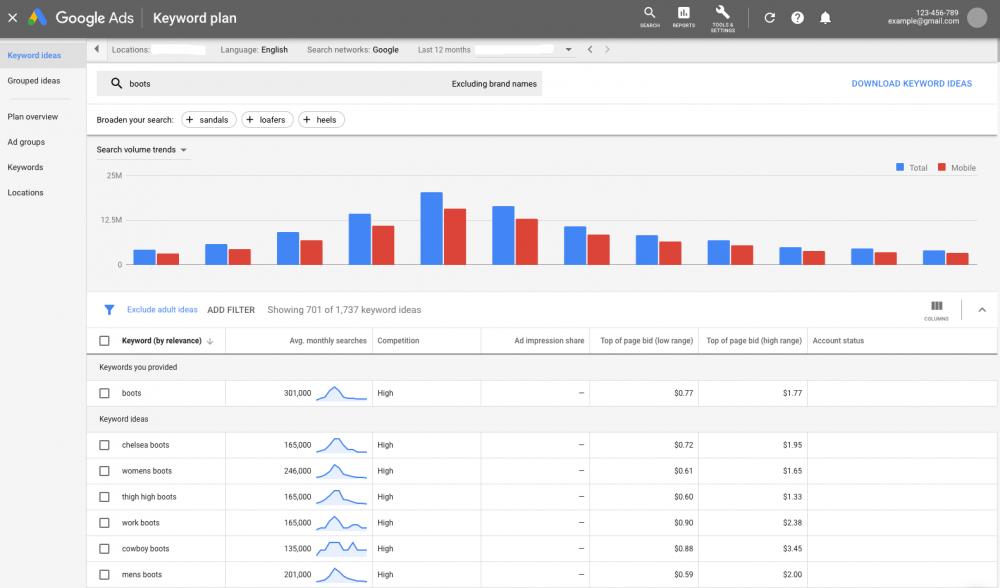Click Exclude adult ideas filter link
This screenshot has width=1000, height=588.
tap(162, 310)
